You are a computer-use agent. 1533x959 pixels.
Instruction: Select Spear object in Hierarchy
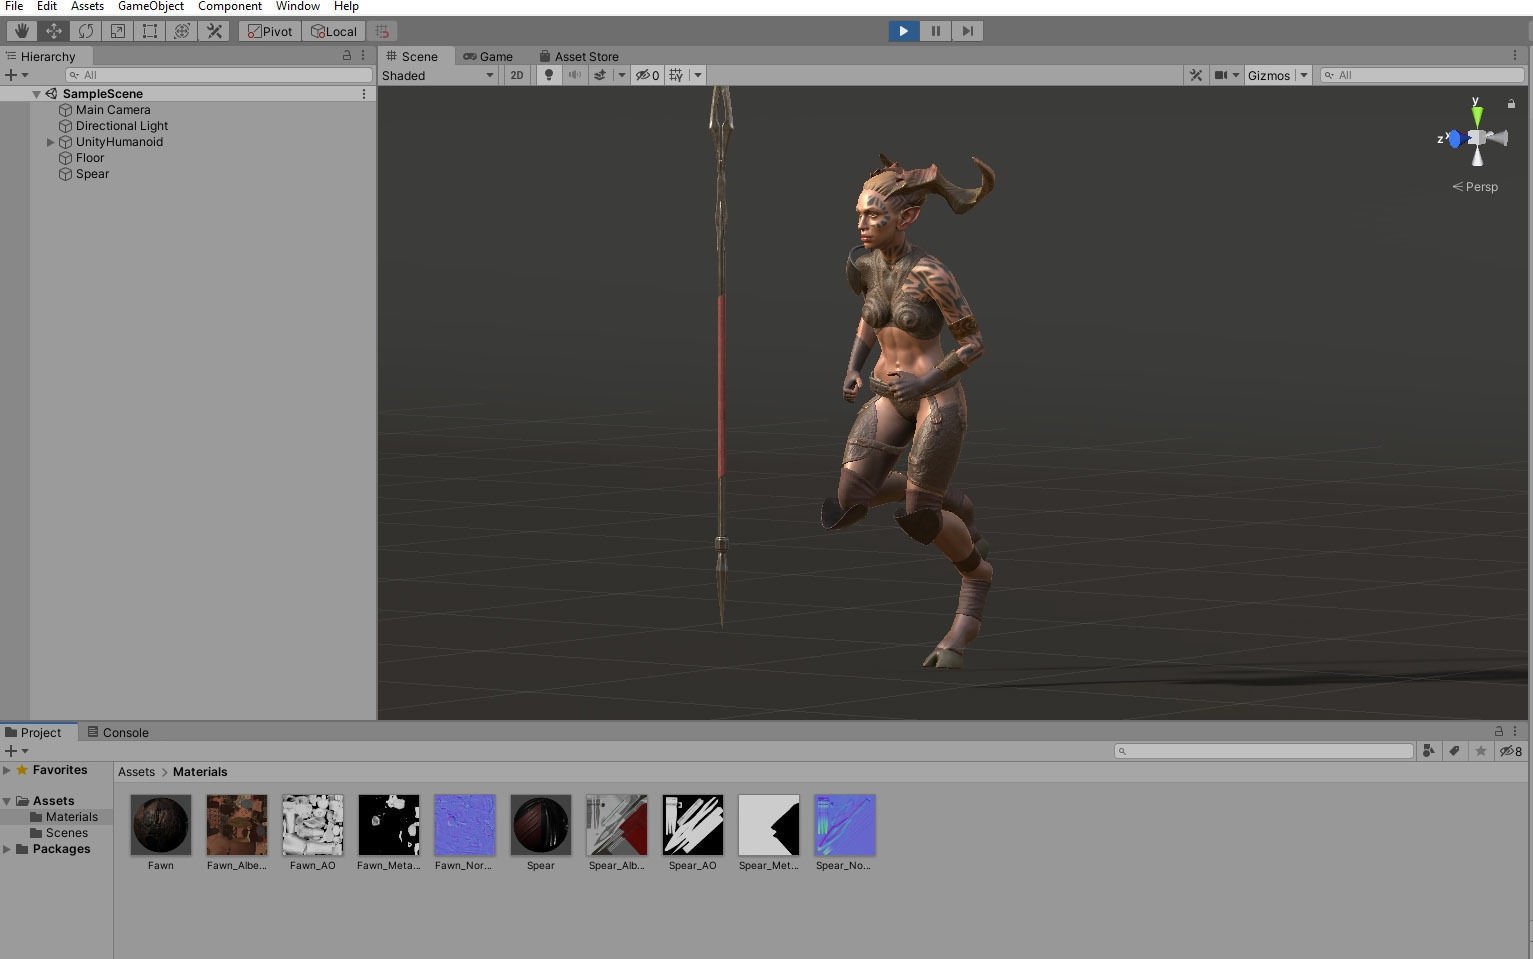[x=92, y=174]
